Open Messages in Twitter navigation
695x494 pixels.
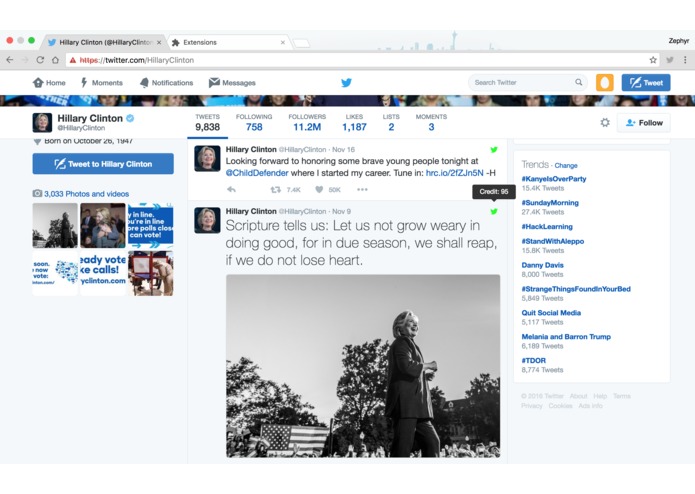click(x=232, y=83)
